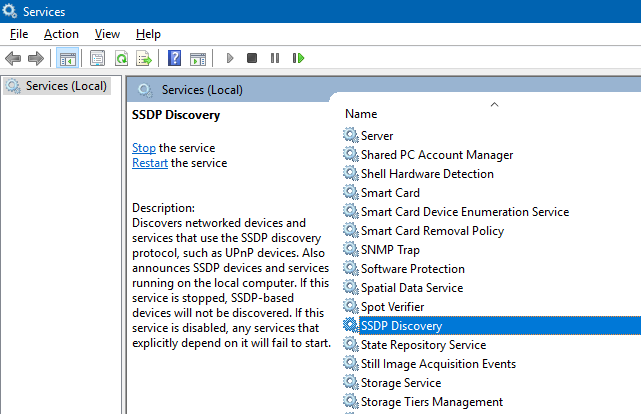Click the Restart Service toolbar icon
This screenshot has width=641, height=414.
(x=298, y=59)
